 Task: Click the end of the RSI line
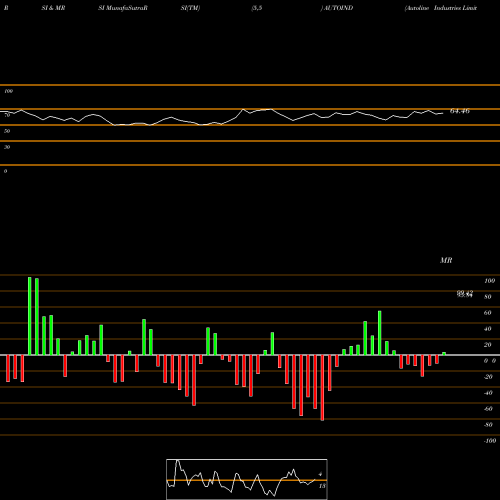[443, 113]
